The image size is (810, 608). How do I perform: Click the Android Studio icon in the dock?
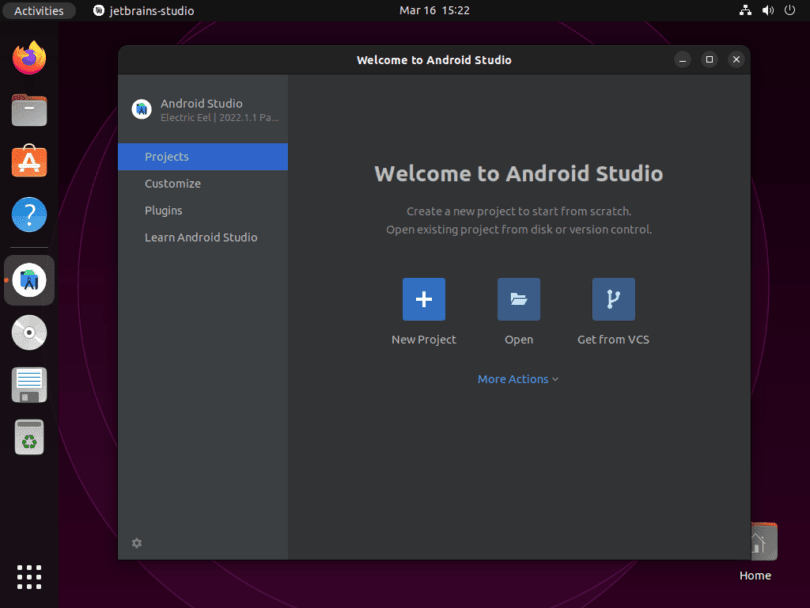point(28,280)
